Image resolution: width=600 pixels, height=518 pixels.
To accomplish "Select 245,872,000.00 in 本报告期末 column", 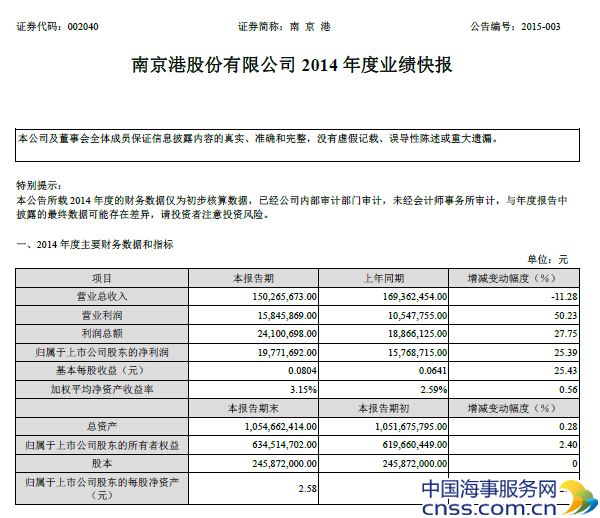I will (285, 463).
